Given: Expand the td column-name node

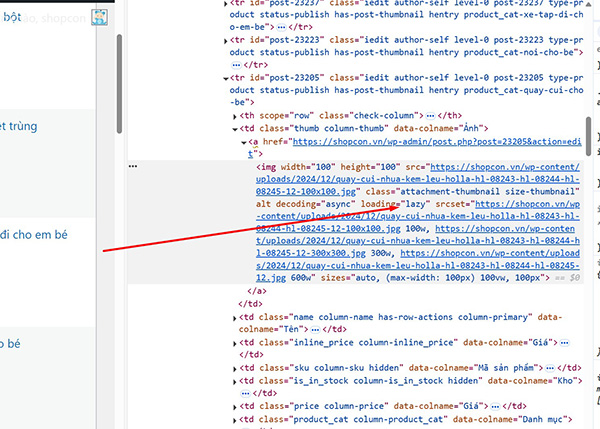Looking at the screenshot, I should point(235,318).
